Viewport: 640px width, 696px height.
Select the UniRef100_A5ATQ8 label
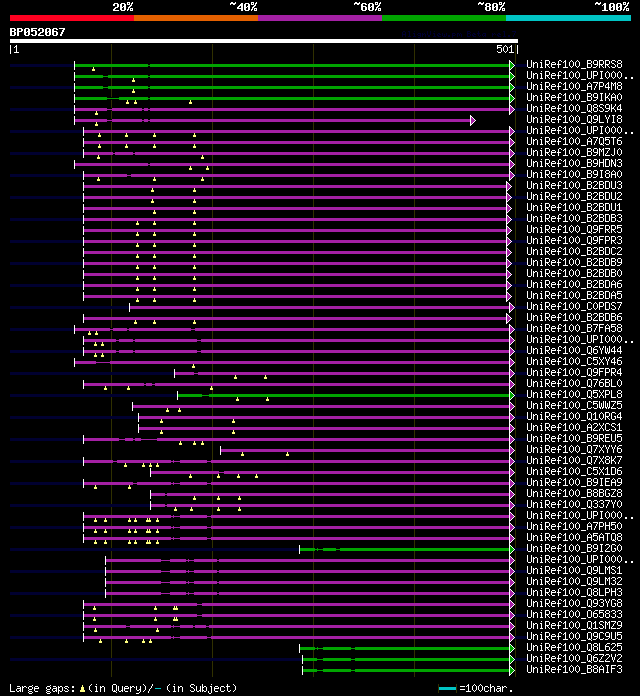(x=574, y=537)
